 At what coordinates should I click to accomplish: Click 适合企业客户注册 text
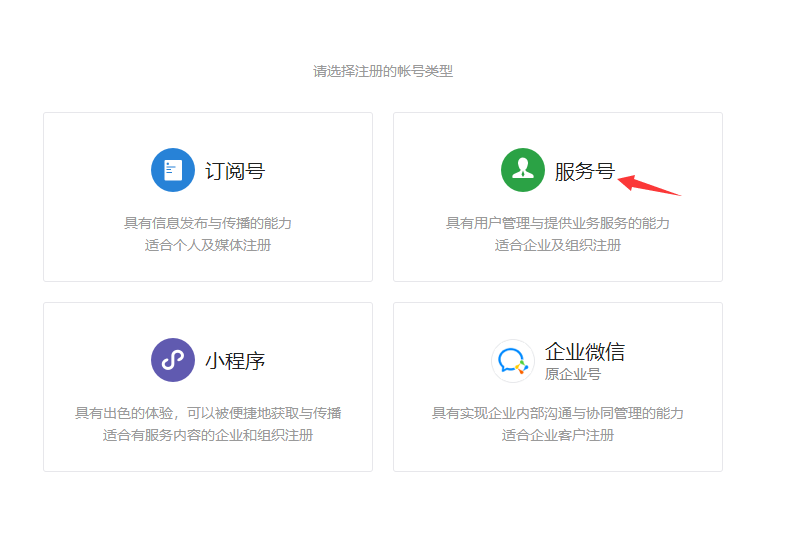pos(558,435)
